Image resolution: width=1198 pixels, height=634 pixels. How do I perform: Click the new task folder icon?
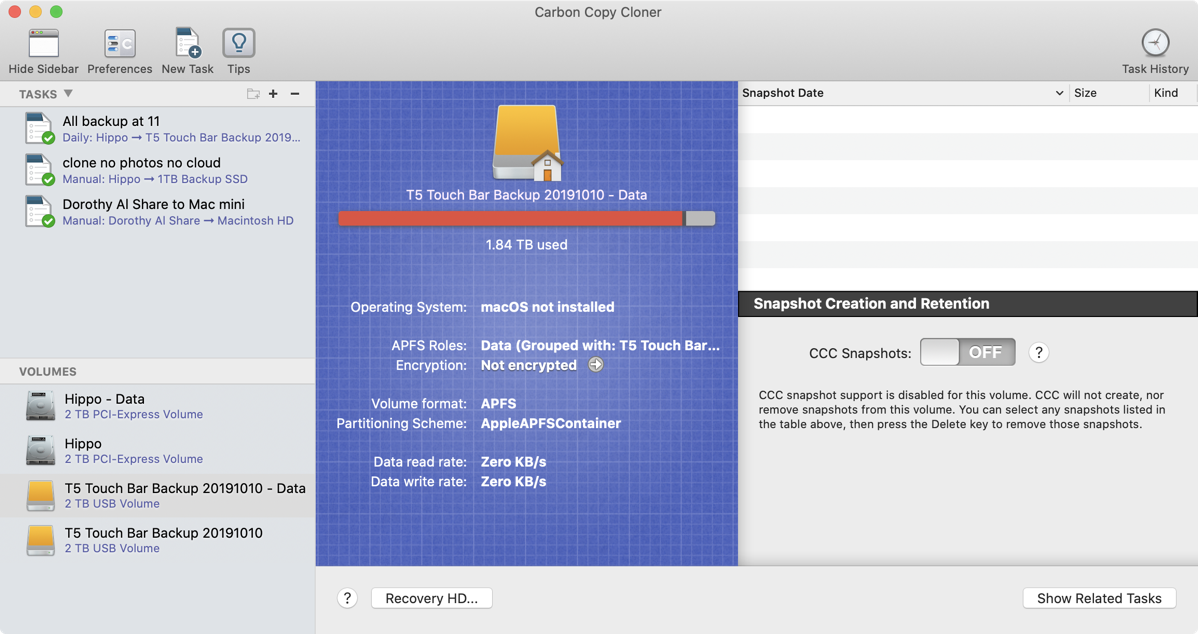tap(253, 94)
